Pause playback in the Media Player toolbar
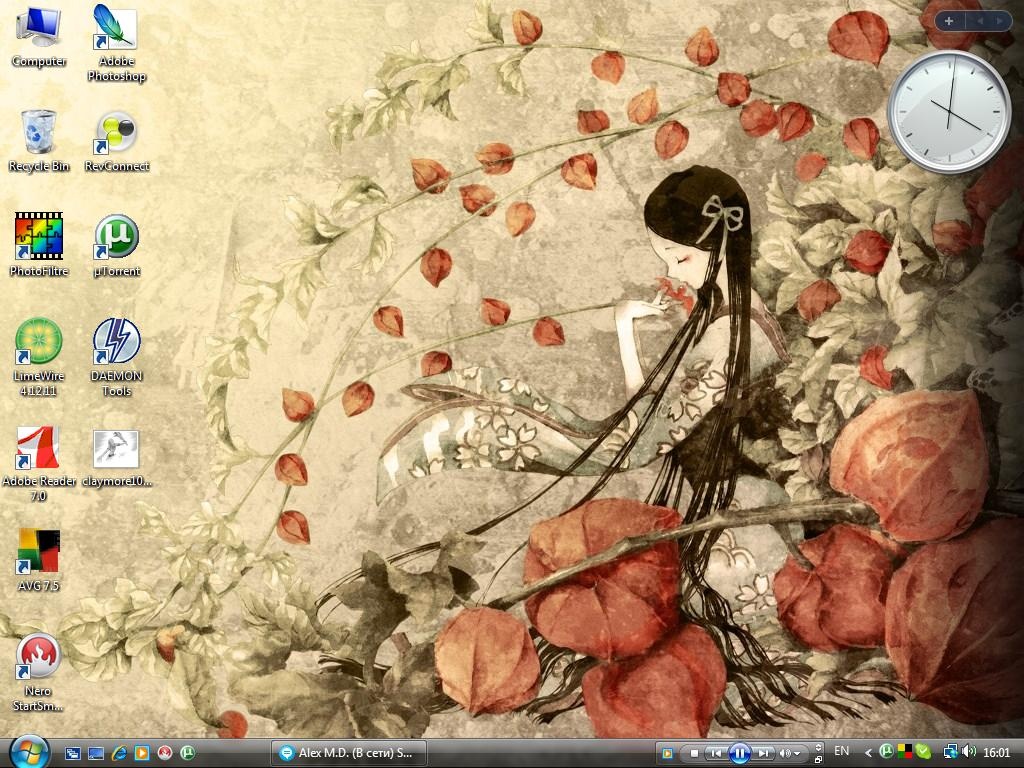This screenshot has width=1024, height=768. coord(739,754)
